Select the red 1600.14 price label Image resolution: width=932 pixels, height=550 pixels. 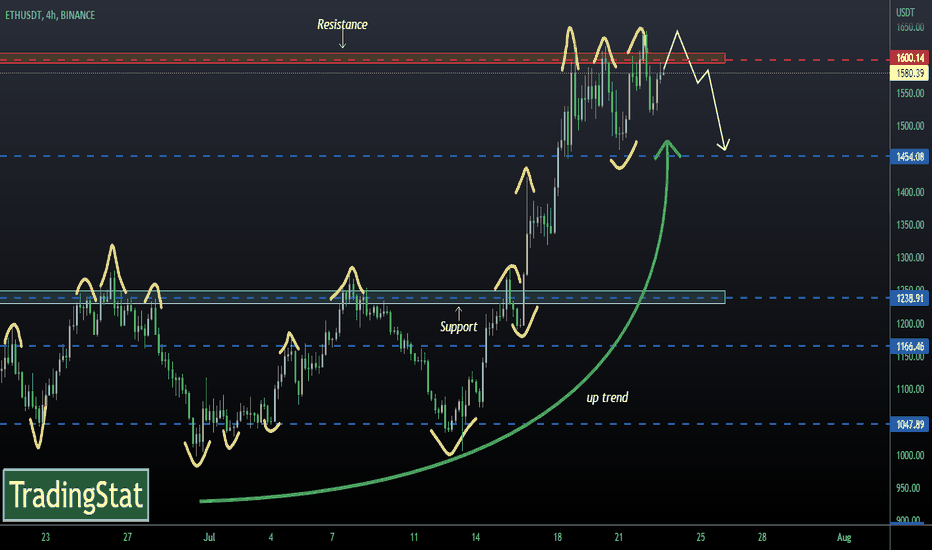point(909,58)
